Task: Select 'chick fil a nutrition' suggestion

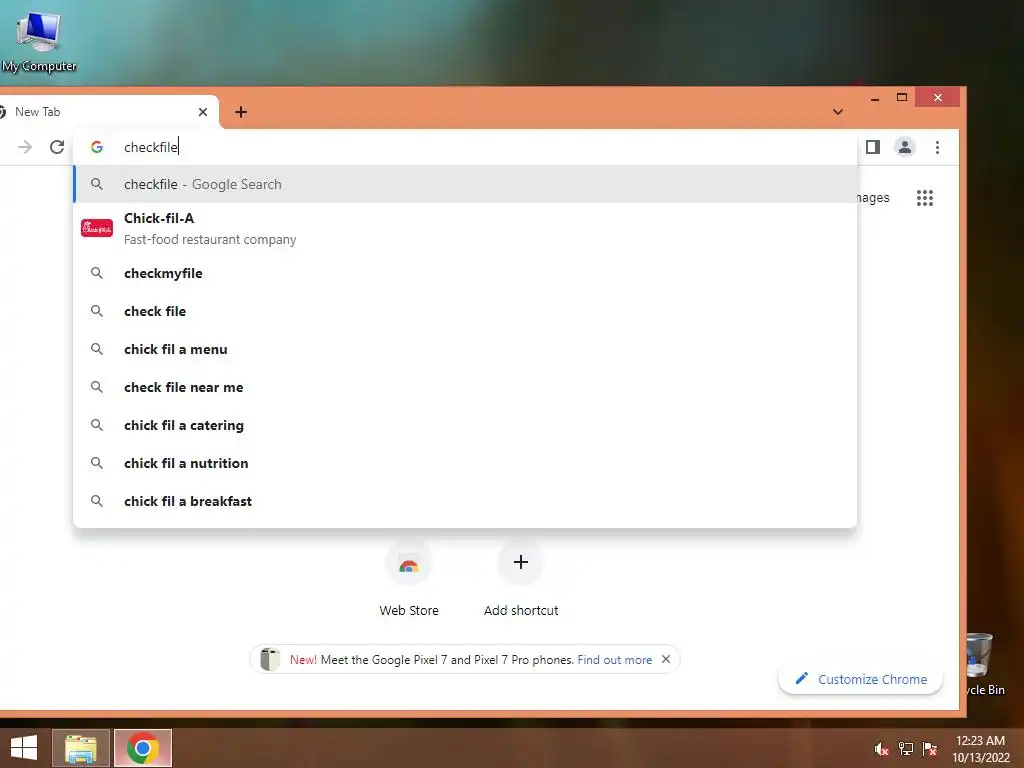Action: [465, 463]
